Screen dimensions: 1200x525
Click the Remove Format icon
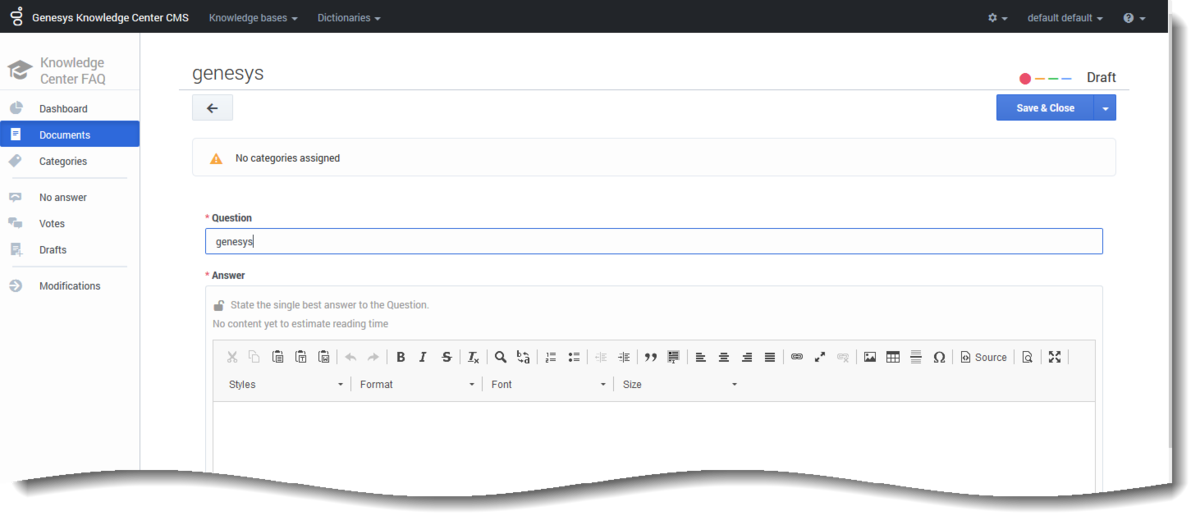(x=474, y=357)
